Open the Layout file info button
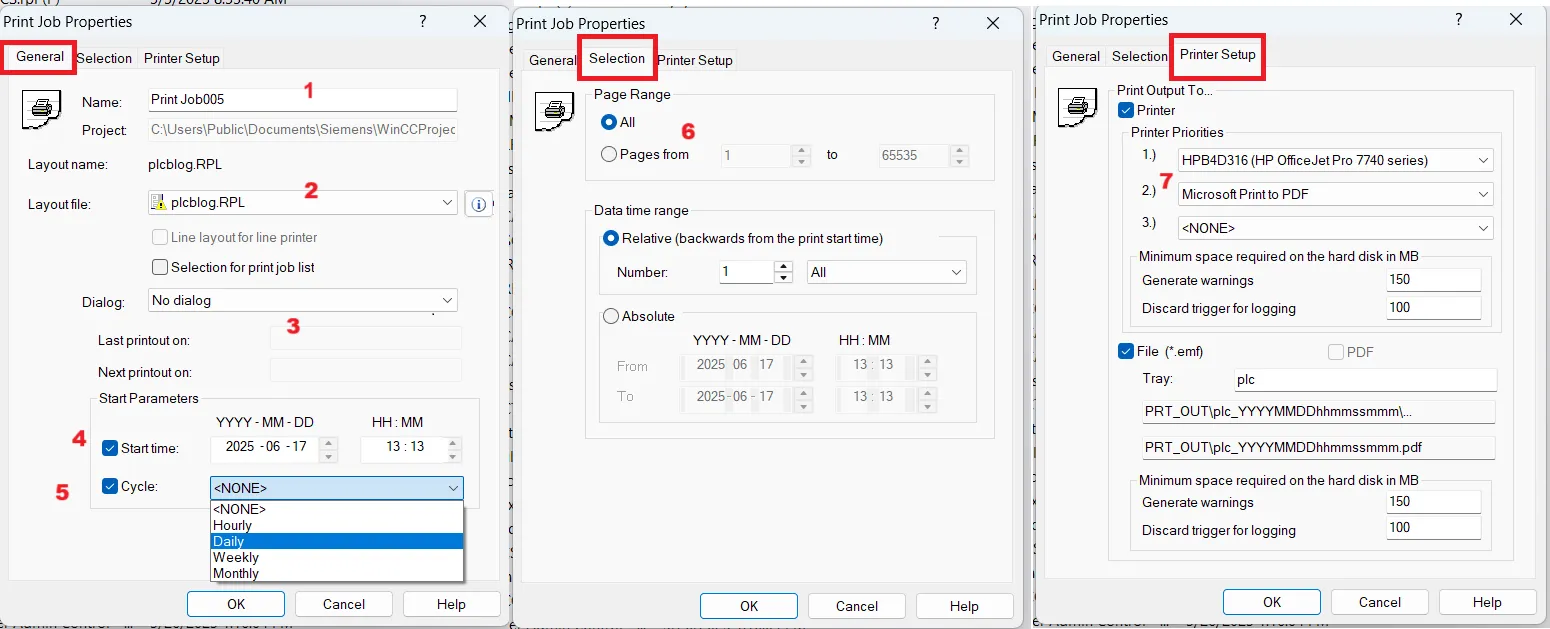Viewport: 1550px width, 629px height. [479, 204]
